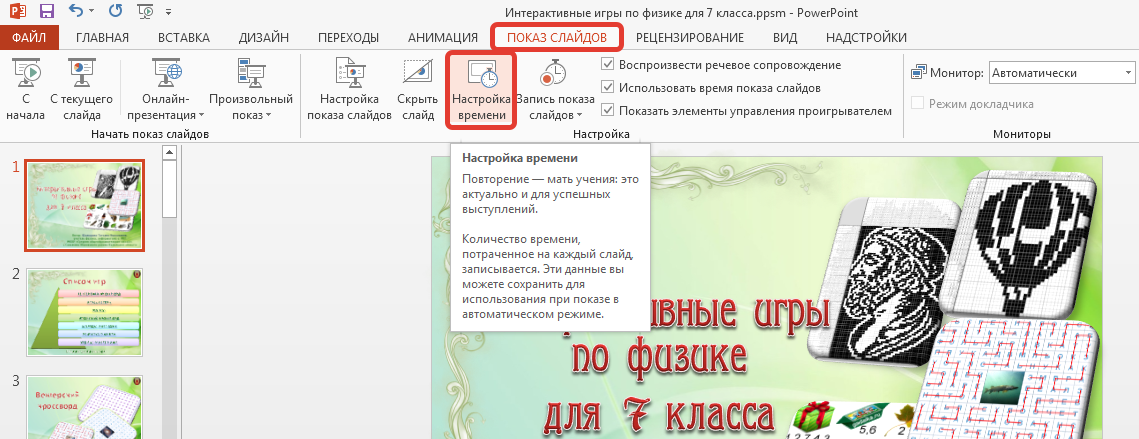This screenshot has height=439, width=1139.
Task: Open the Онлайн-презентация dropdown
Action: (165, 100)
